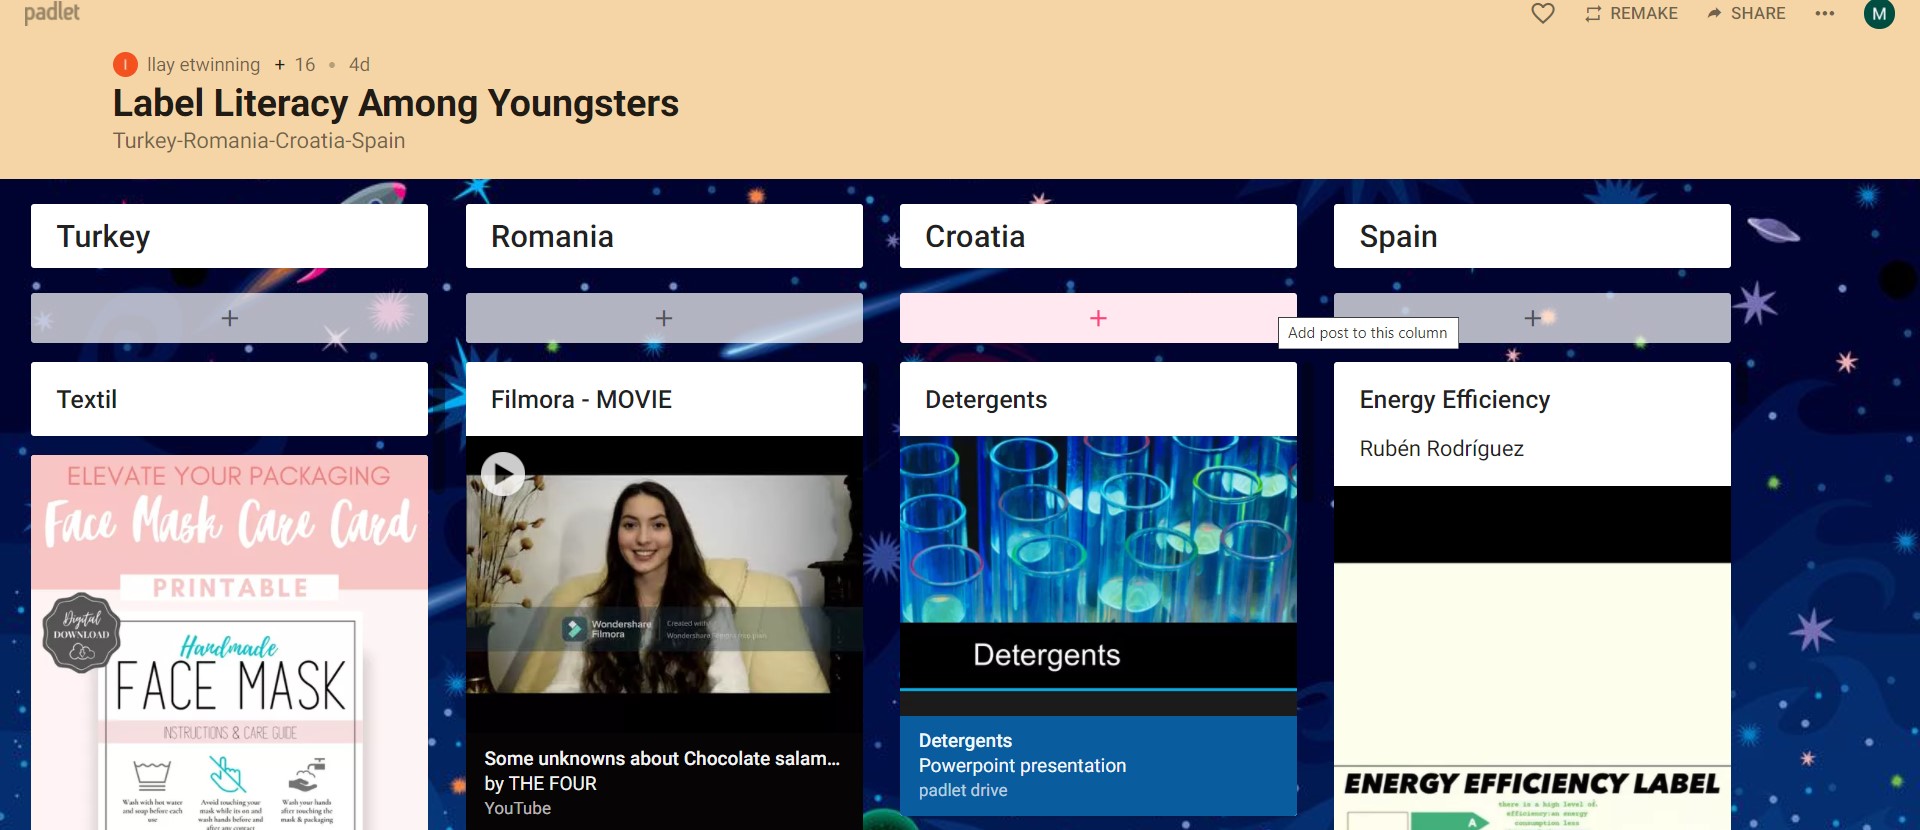
Task: Open the Chocolate salam YouTube link caption
Action: coord(664,783)
